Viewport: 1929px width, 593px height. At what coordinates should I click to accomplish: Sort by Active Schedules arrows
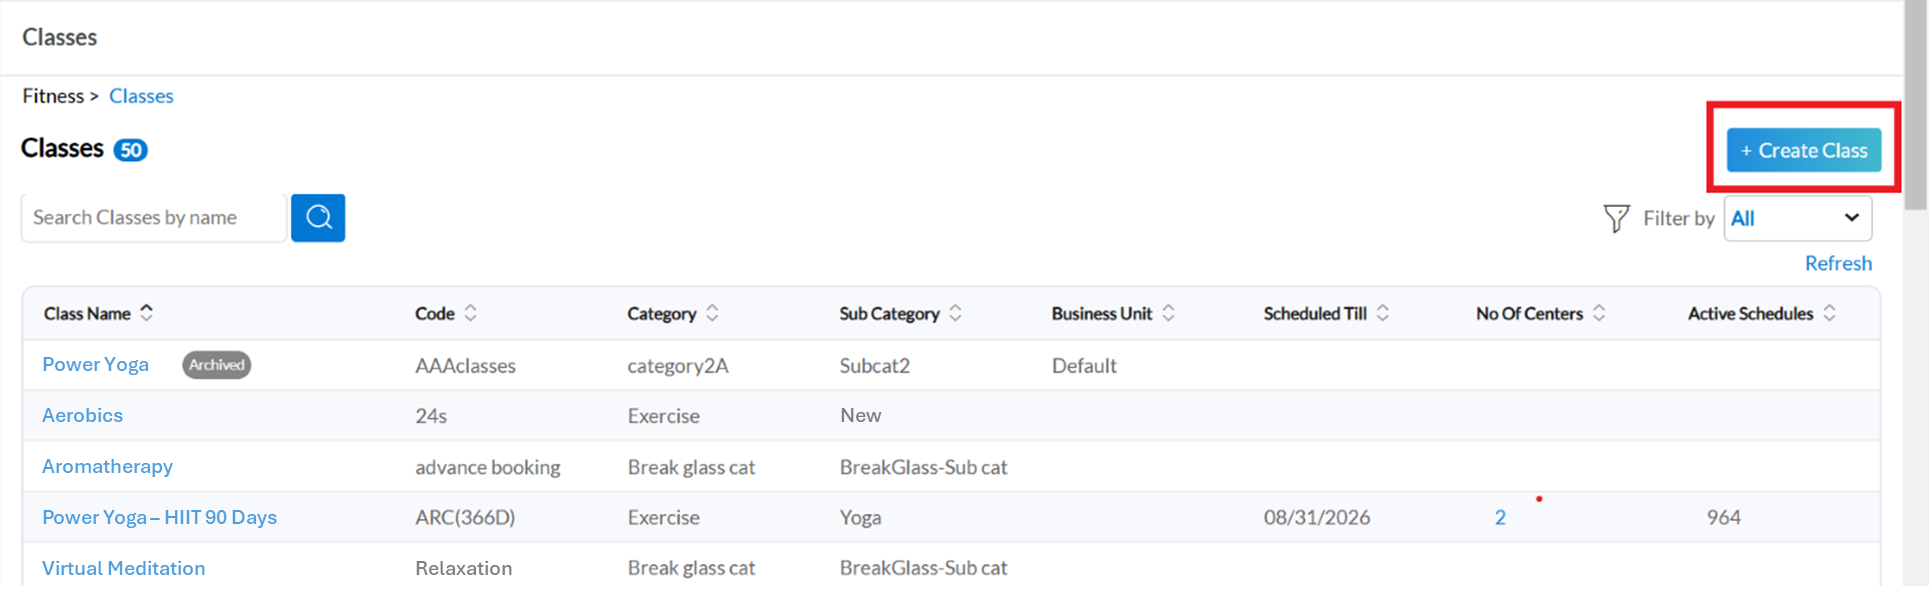coord(1829,313)
